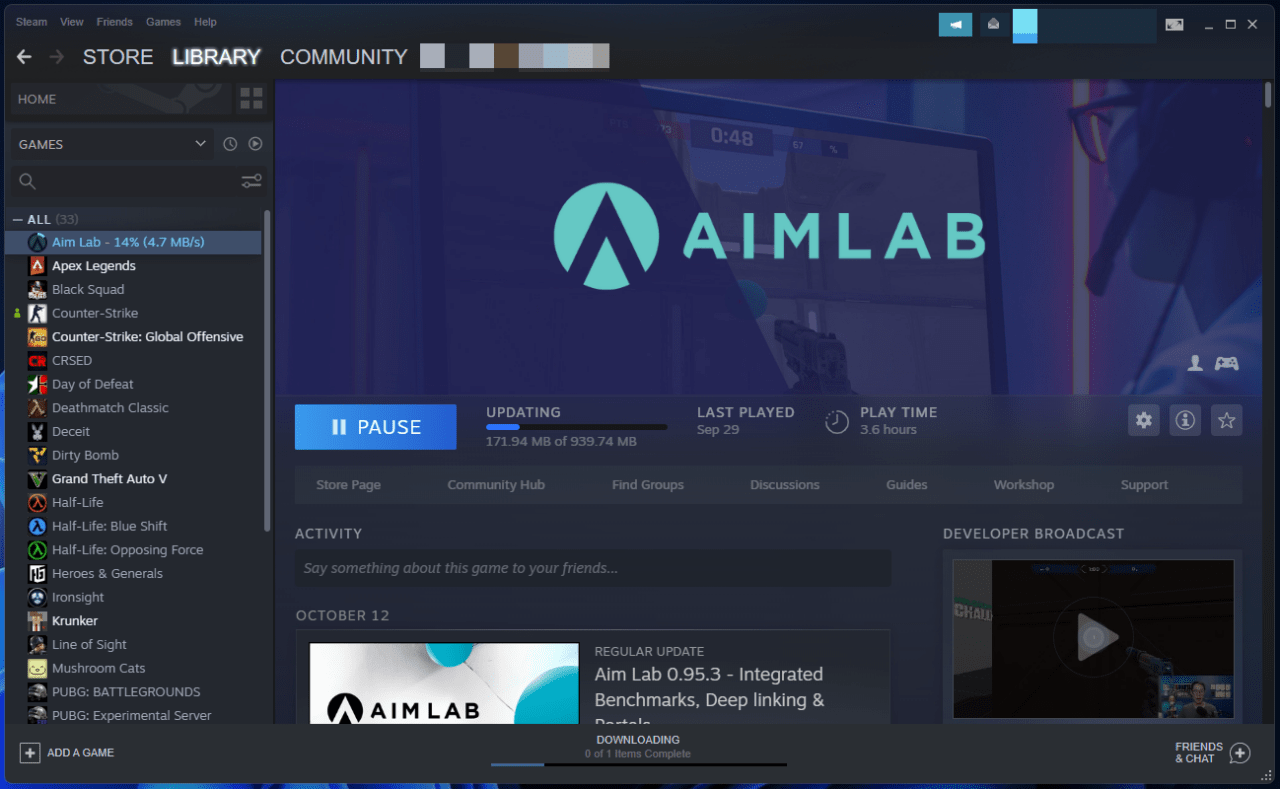Viewport: 1280px width, 789px height.
Task: Click the Aim Lab update progress bar
Action: (576, 427)
